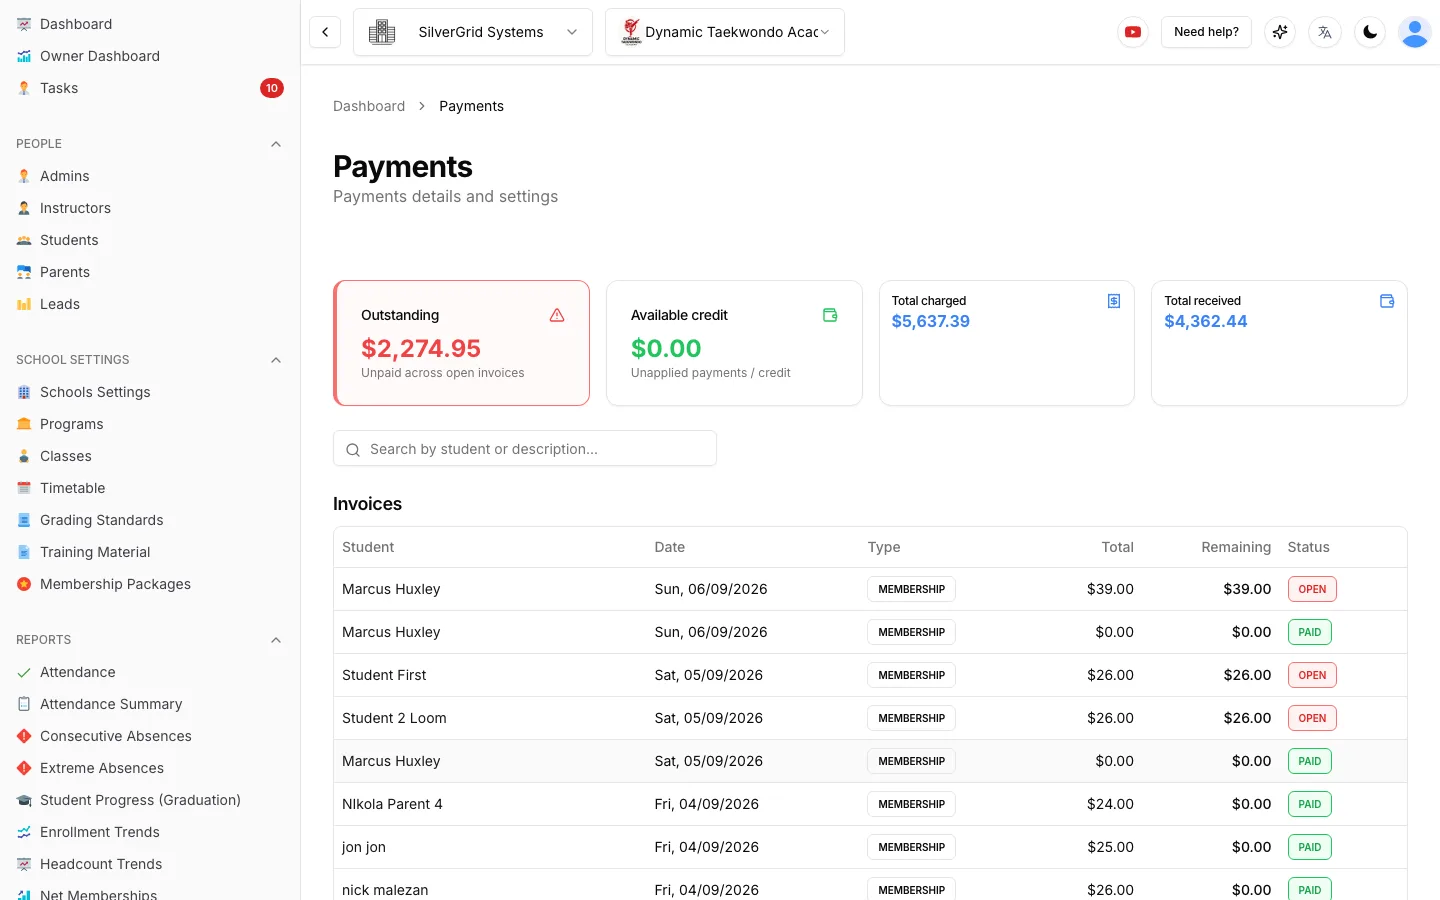Click the Timetable calendar icon
The height and width of the screenshot is (900, 1440).
click(x=24, y=488)
